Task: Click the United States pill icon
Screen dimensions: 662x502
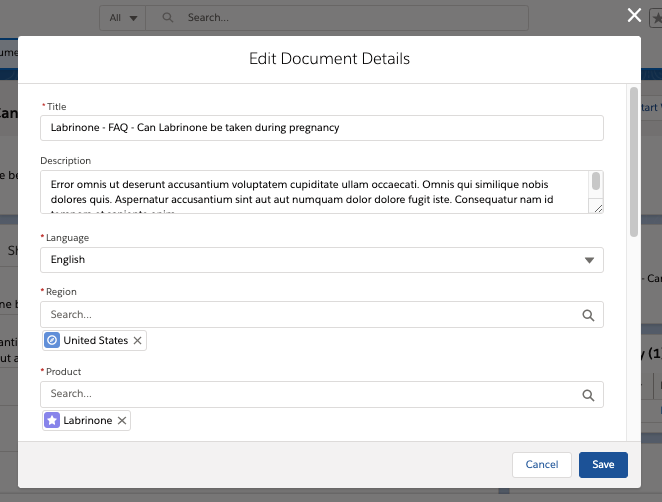Action: tap(52, 341)
